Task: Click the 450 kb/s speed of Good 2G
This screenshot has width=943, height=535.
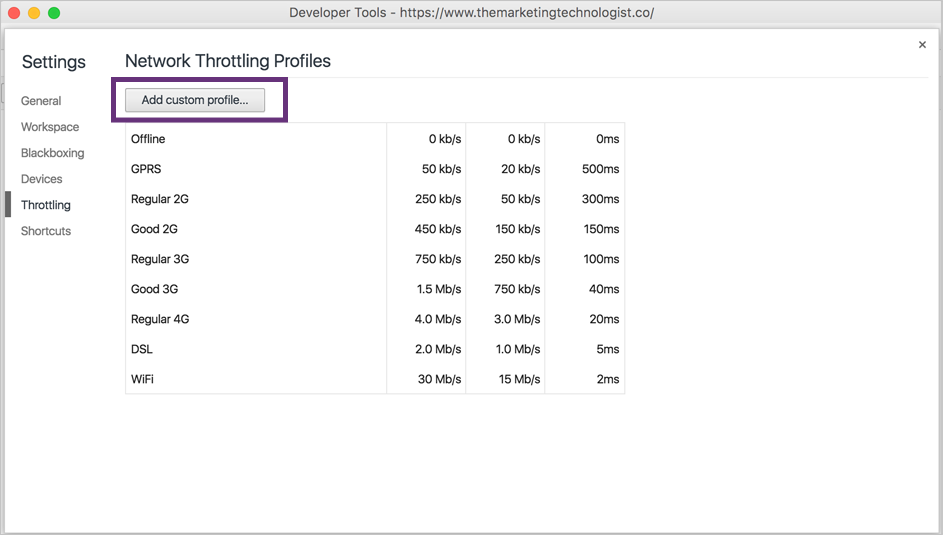Action: [438, 229]
